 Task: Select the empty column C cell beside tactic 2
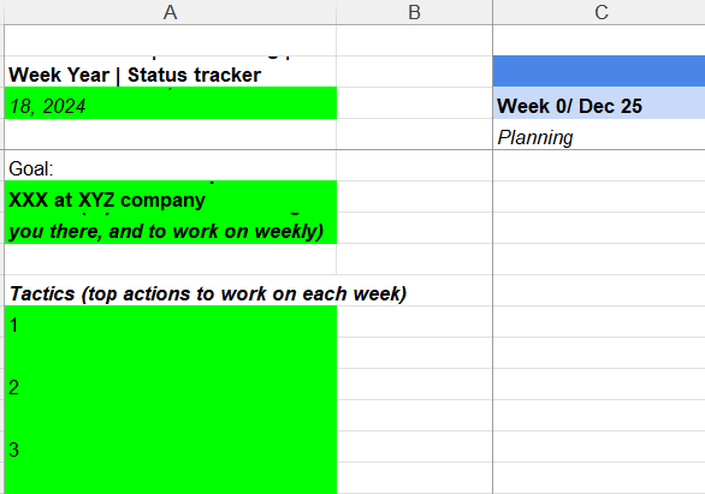[x=599, y=384]
